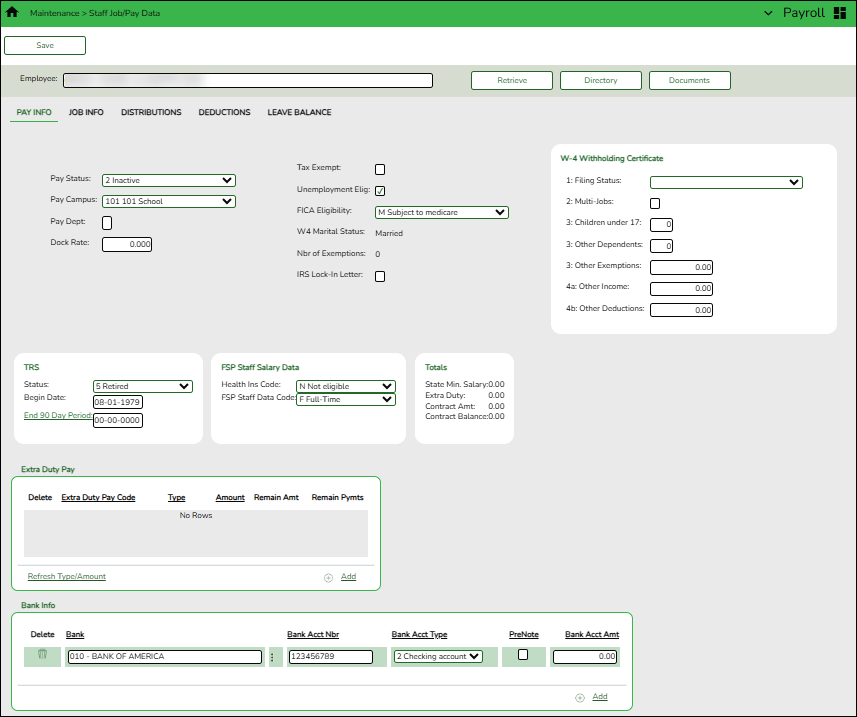
Task: Enable the PreNote checkbox
Action: point(523,654)
